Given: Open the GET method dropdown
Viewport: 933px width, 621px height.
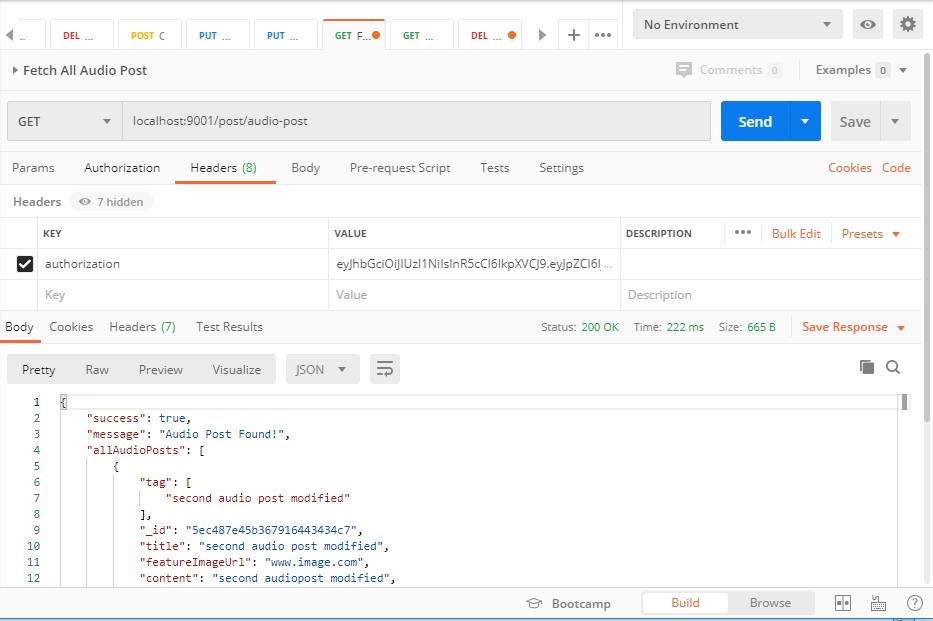Looking at the screenshot, I should 64,122.
